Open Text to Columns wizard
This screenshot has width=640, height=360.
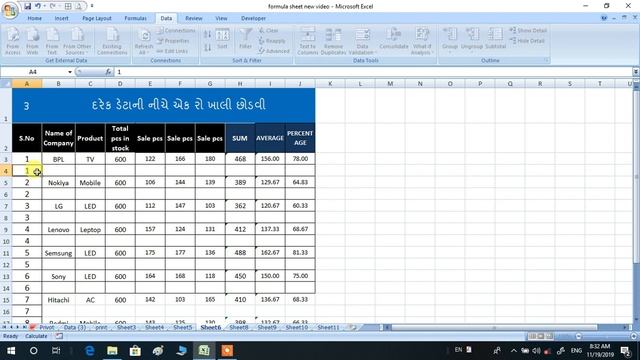pyautogui.click(x=307, y=41)
